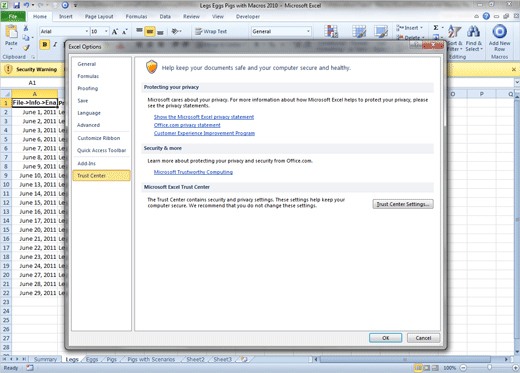The width and height of the screenshot is (520, 373).
Task: Open Customize Quick Access Toolbar dropdown
Action: pyautogui.click(x=75, y=5)
